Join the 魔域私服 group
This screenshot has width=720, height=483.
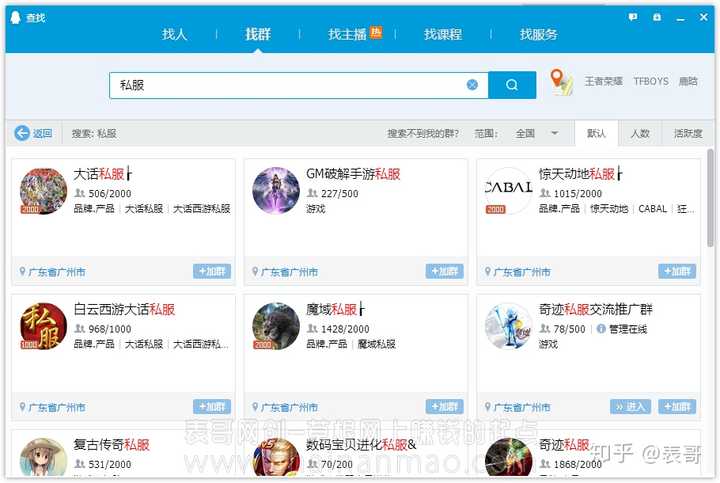point(444,407)
